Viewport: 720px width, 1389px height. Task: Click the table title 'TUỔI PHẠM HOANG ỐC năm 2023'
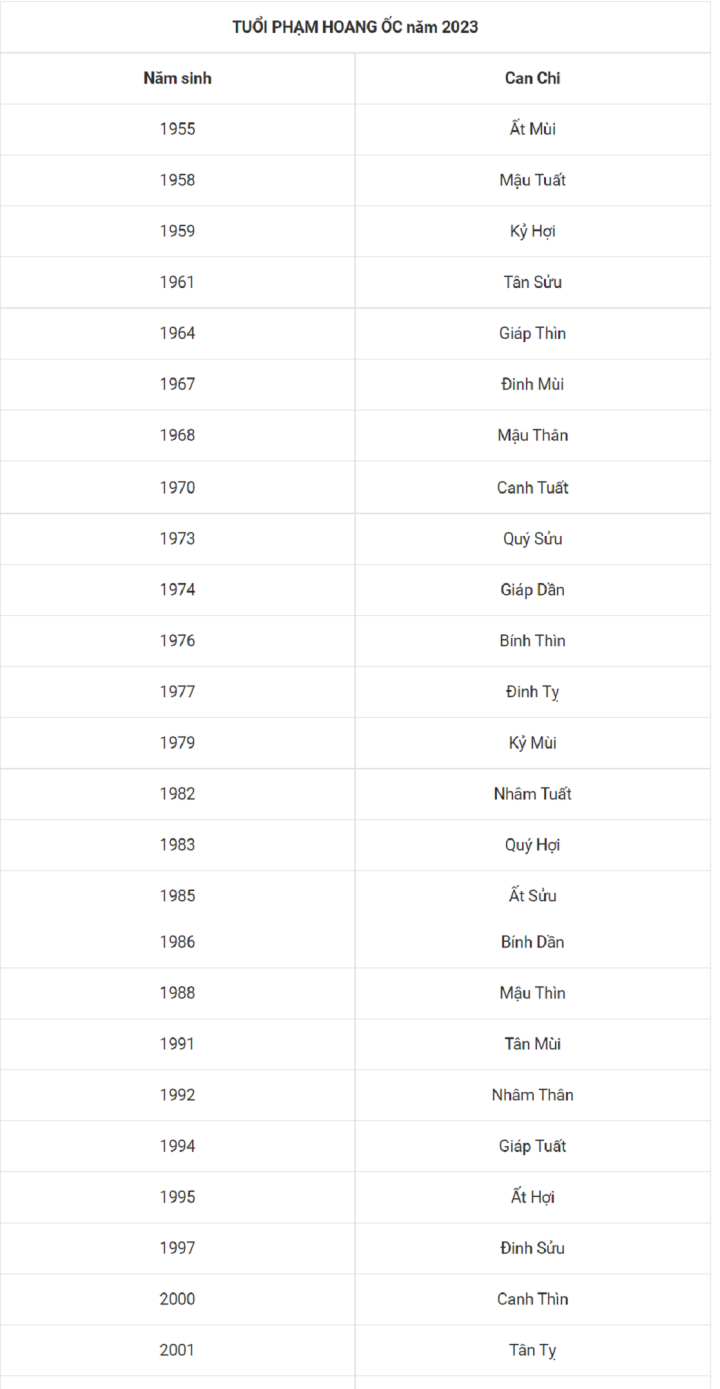coord(355,27)
